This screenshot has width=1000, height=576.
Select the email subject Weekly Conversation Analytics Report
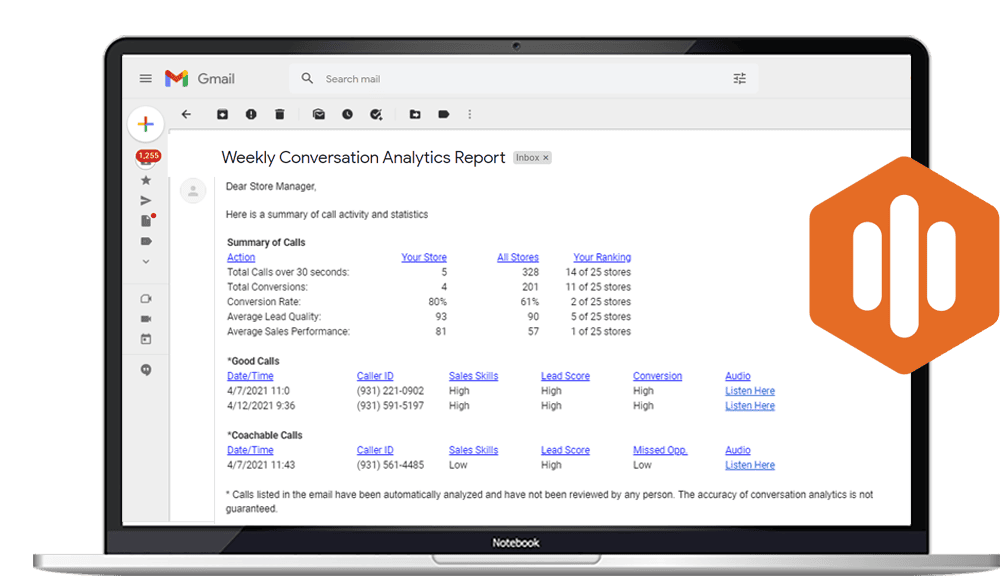(363, 158)
